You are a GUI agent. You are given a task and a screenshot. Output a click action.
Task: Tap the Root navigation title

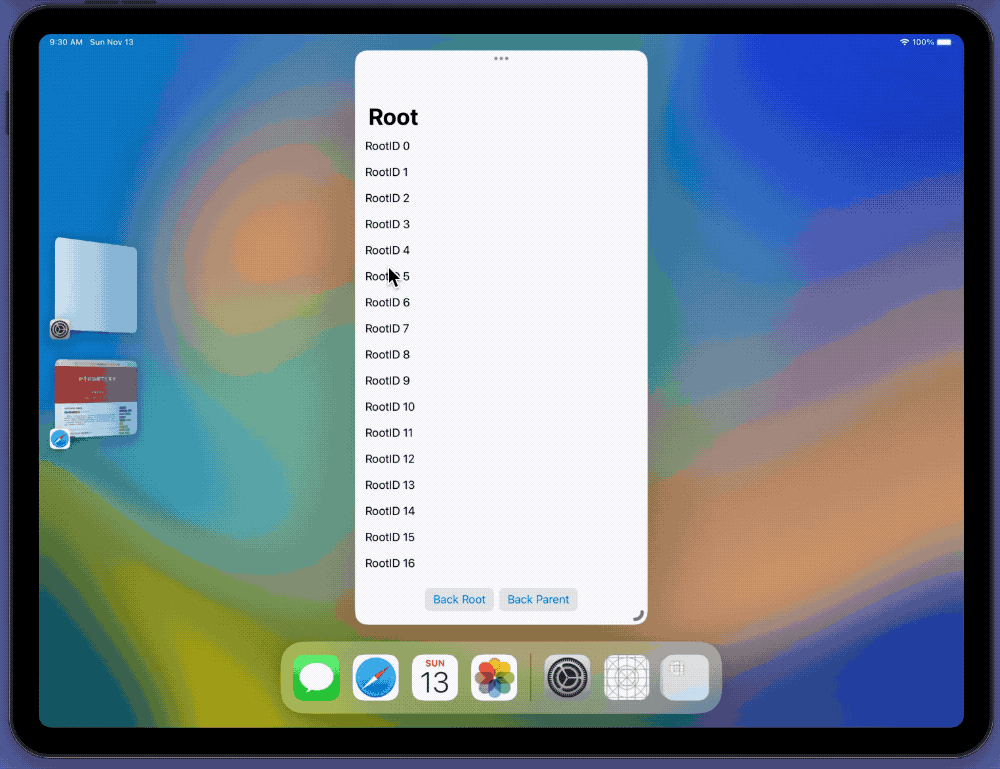(x=393, y=117)
